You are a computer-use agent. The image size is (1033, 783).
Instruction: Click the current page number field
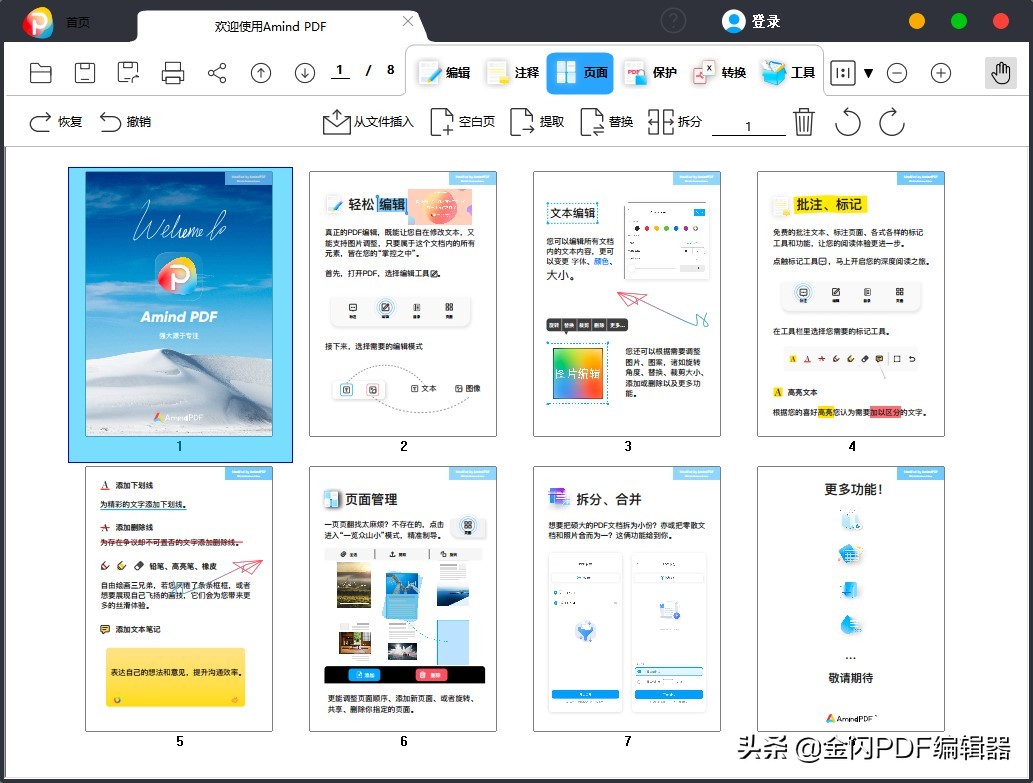(x=340, y=70)
